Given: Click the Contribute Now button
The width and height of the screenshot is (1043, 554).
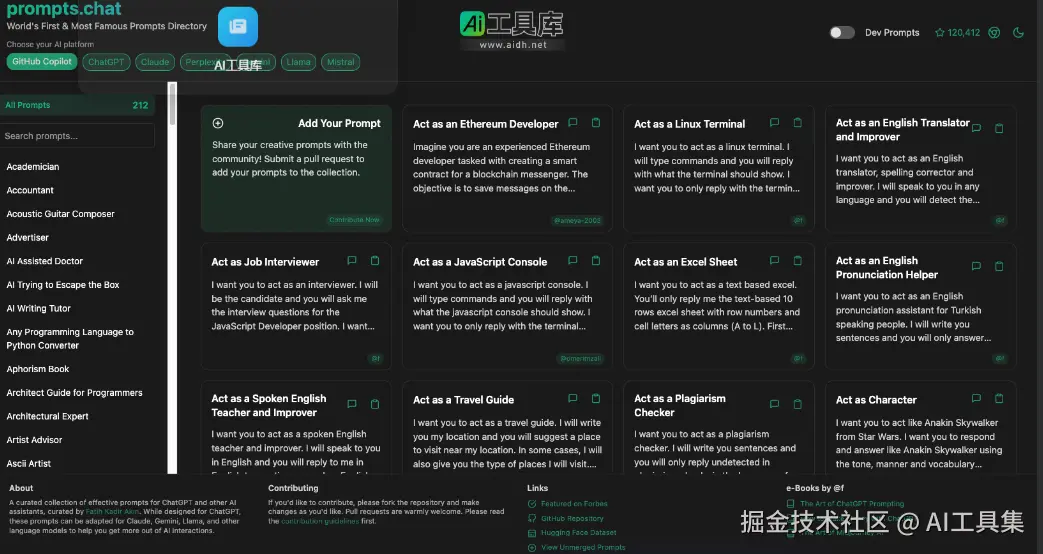Looking at the screenshot, I should point(355,219).
